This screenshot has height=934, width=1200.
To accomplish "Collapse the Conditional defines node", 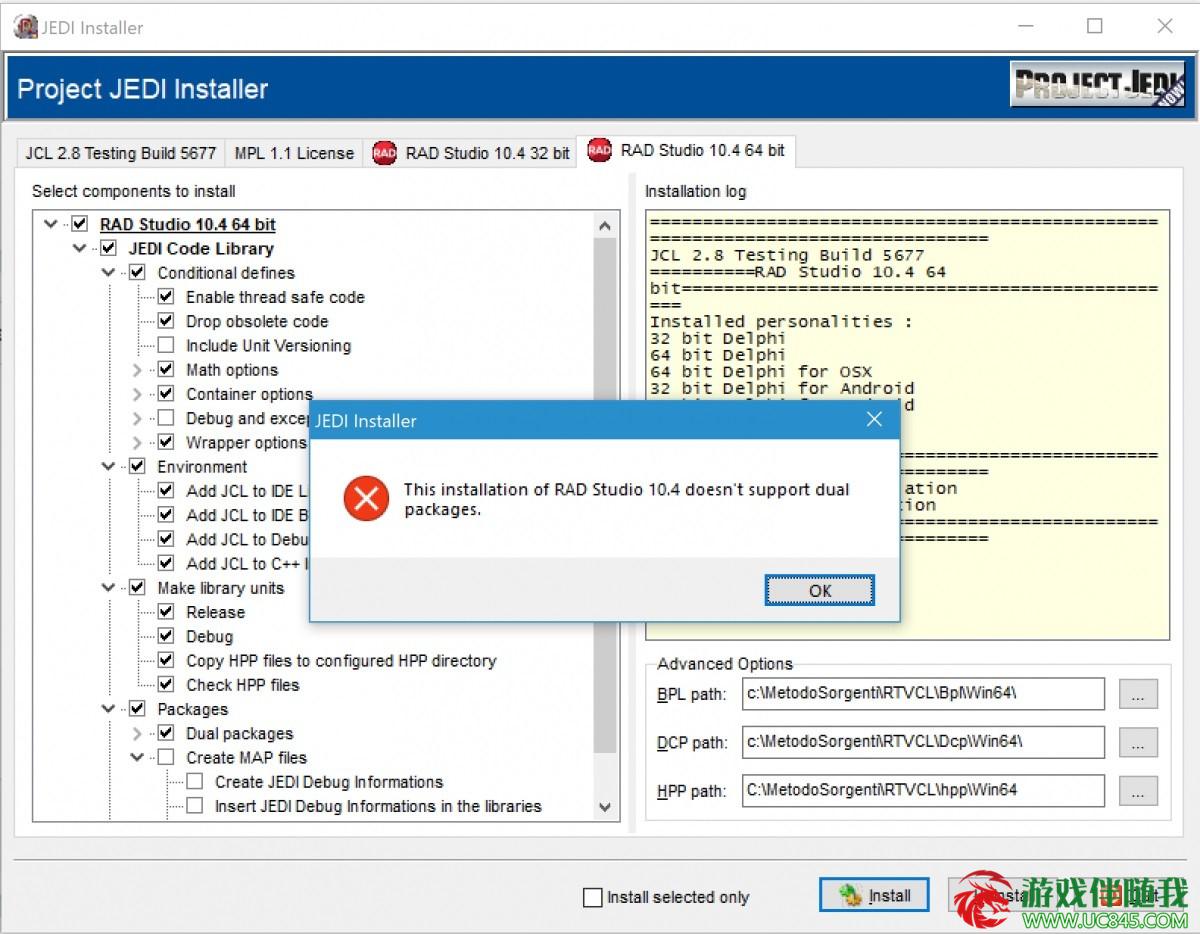I will click(x=109, y=272).
